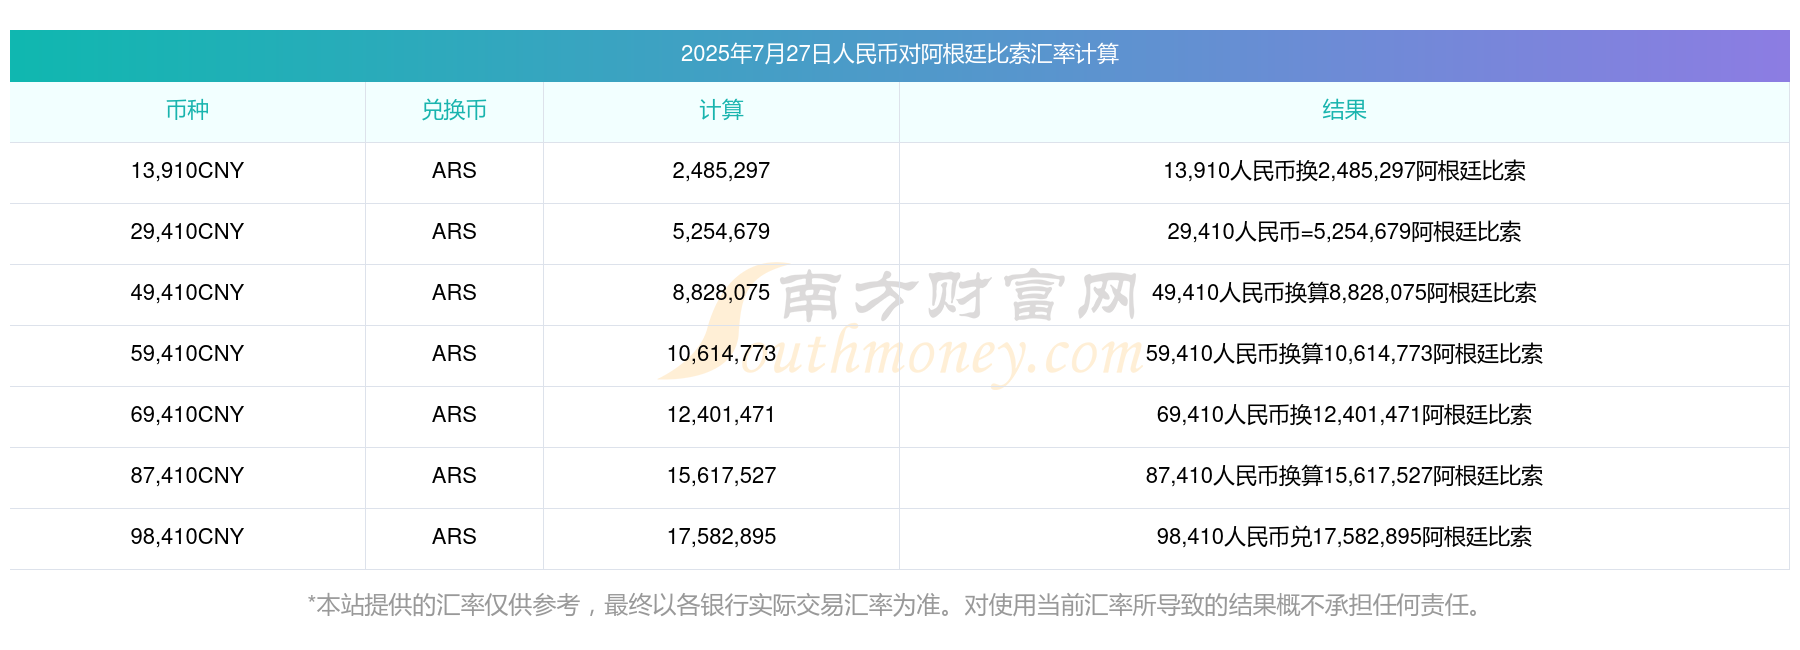The width and height of the screenshot is (1800, 650).
Task: Click the '98,410CNY' cell
Action: (187, 537)
